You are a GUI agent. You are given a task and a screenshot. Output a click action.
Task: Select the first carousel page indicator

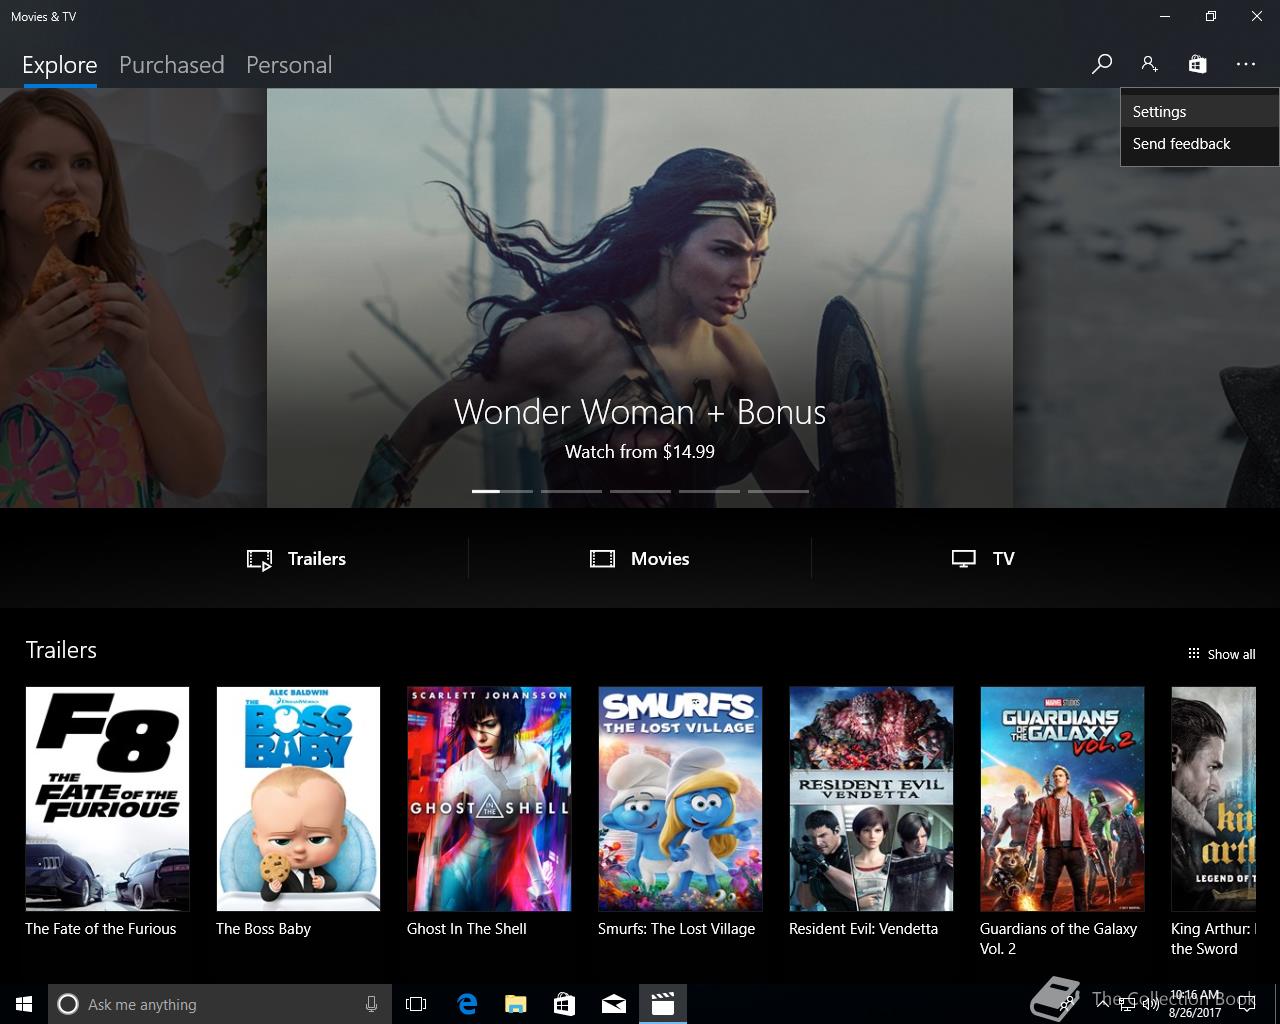coord(502,491)
